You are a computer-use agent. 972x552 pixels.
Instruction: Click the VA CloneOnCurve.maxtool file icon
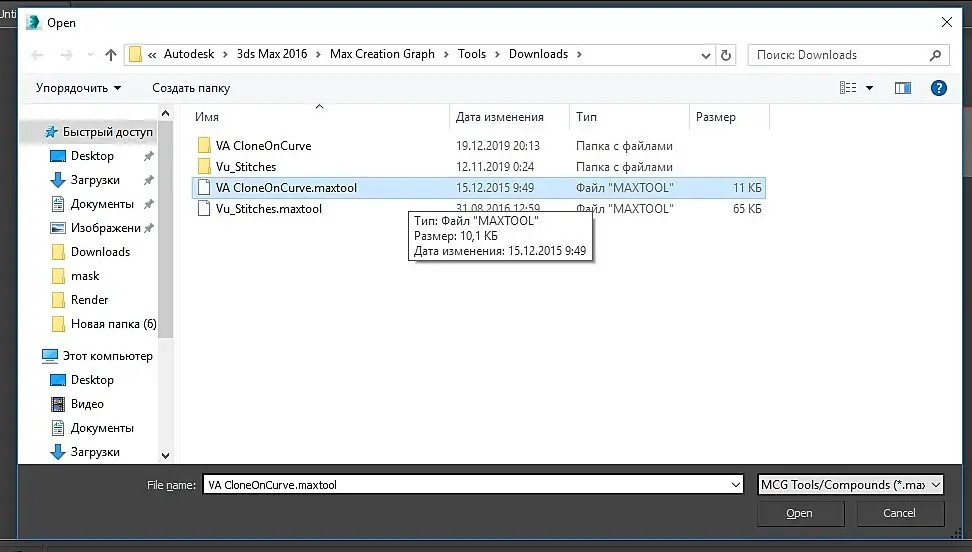204,188
